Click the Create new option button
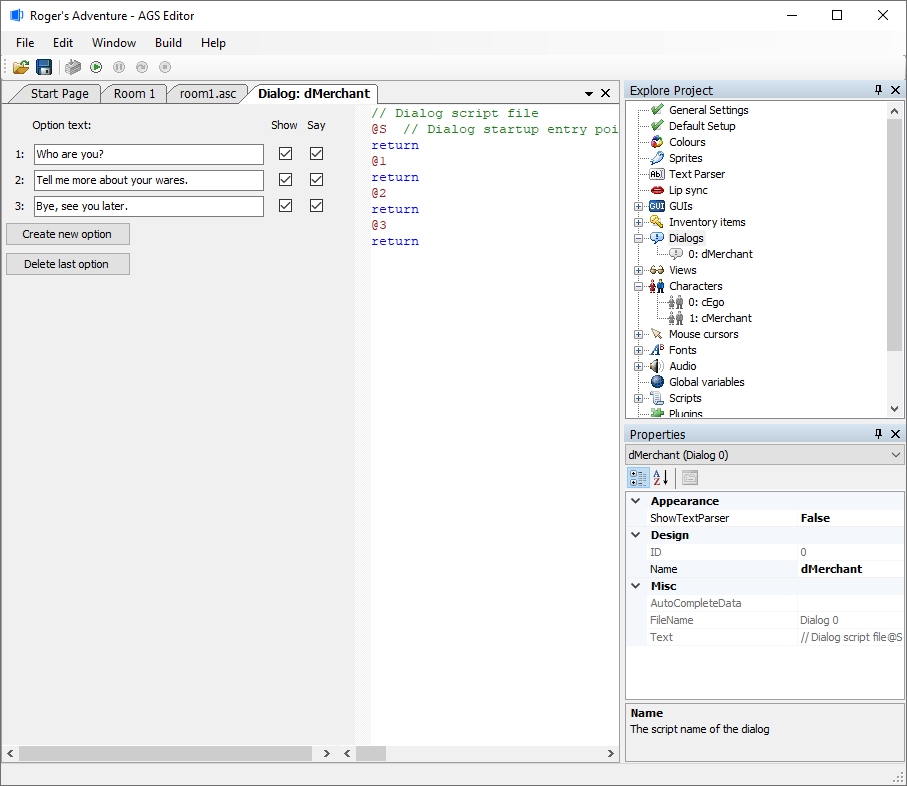This screenshot has height=786, width=907. 68,234
